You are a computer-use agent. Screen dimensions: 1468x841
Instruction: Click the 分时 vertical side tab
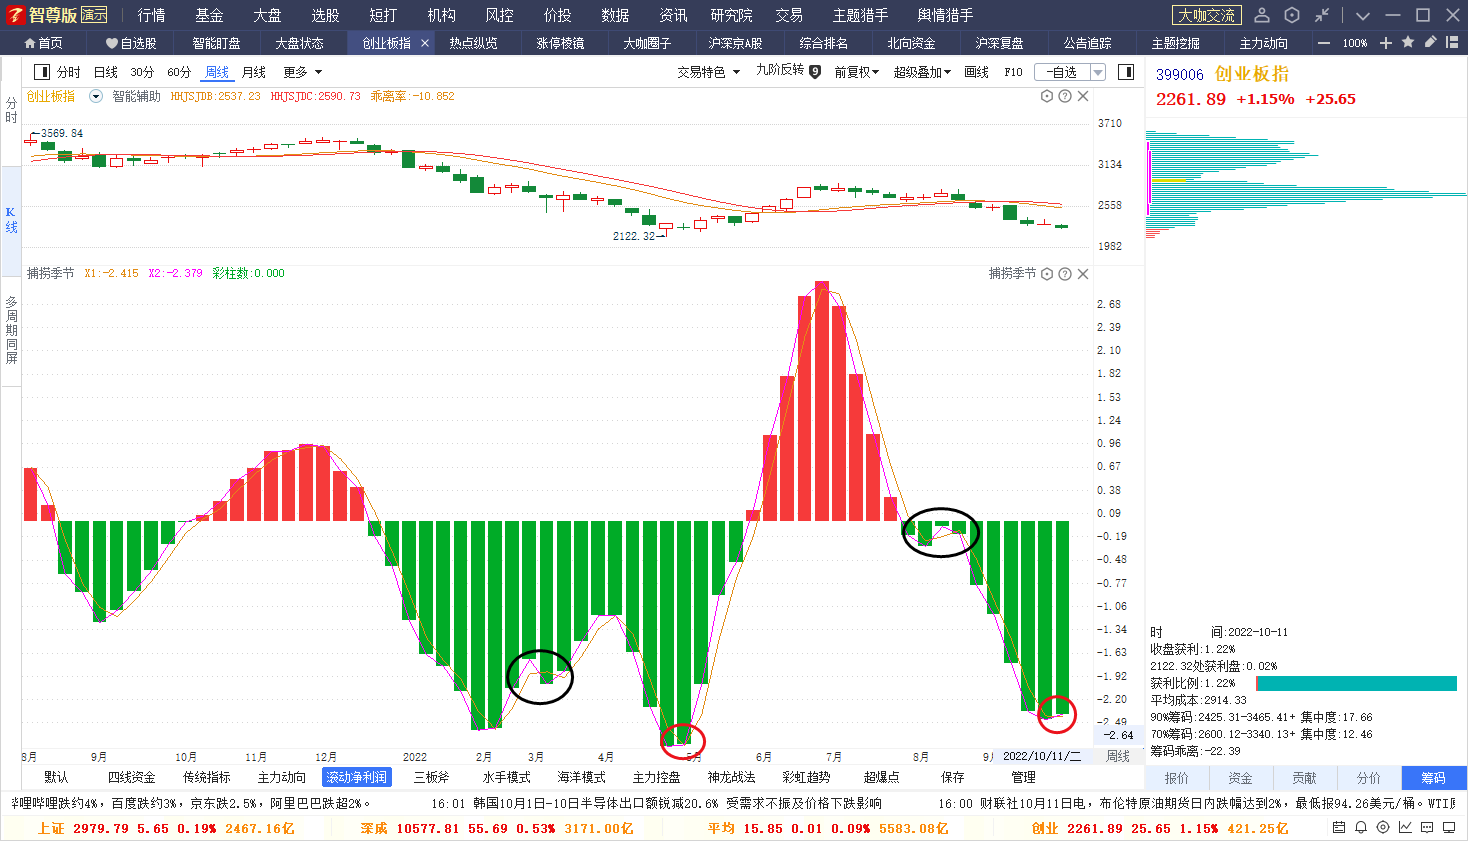pyautogui.click(x=11, y=110)
